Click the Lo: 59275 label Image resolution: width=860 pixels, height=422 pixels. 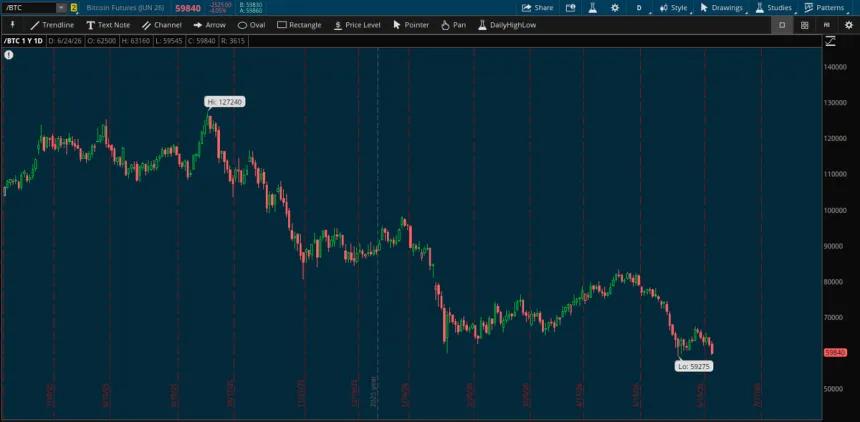pos(694,366)
